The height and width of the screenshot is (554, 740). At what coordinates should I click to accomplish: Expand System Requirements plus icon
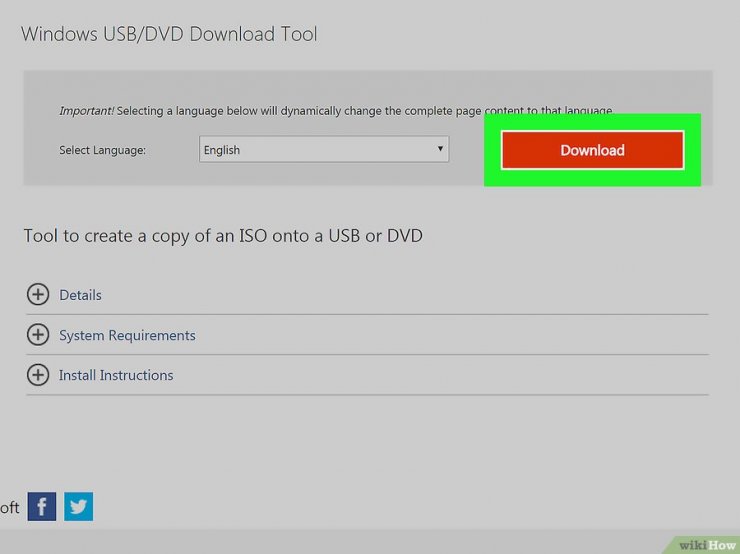(x=38, y=335)
